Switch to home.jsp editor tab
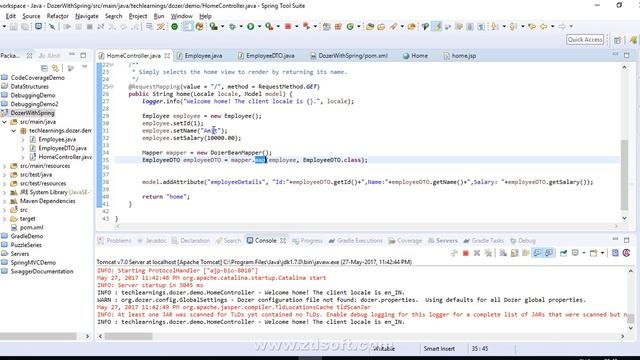640x360 pixels. [x=460, y=56]
